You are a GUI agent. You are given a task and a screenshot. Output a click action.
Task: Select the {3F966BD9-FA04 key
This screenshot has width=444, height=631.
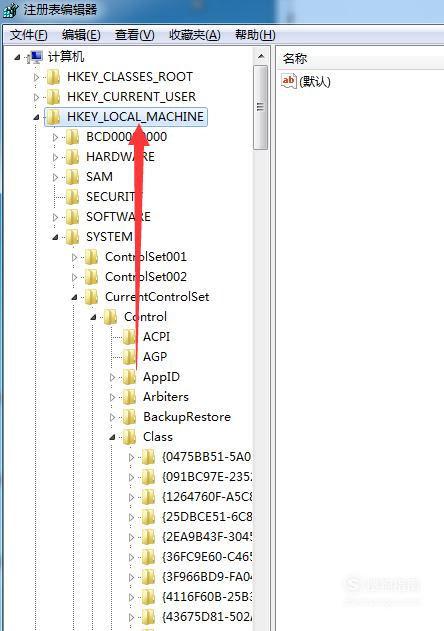pos(207,577)
